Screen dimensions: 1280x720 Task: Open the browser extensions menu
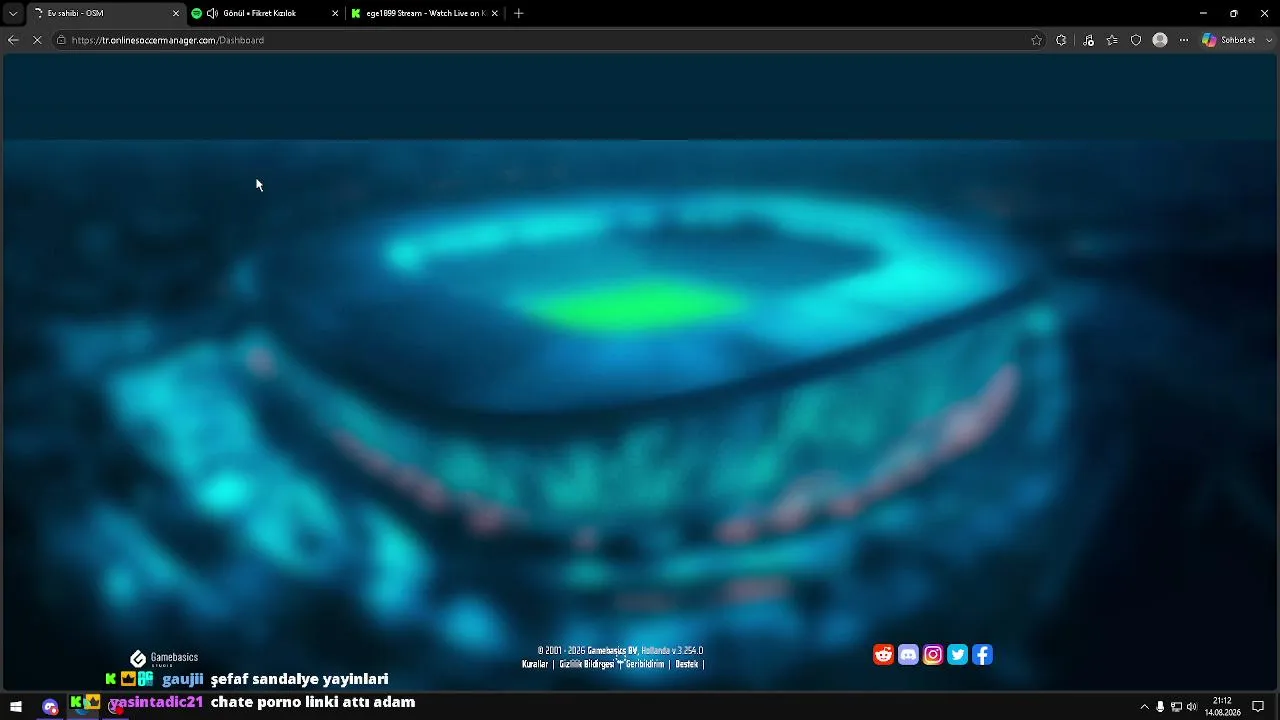1061,40
